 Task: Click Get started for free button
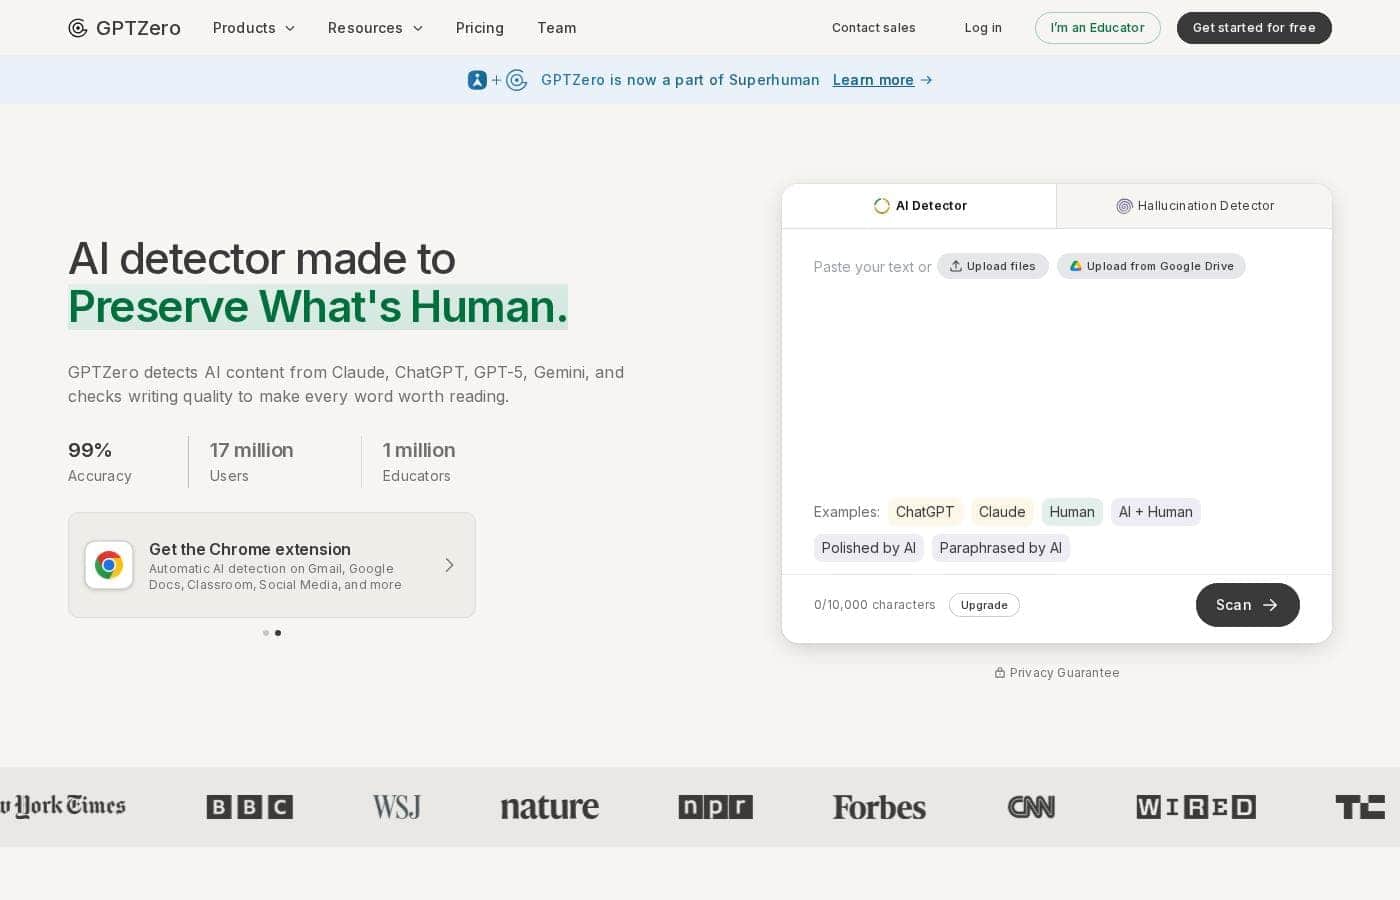tap(1254, 28)
